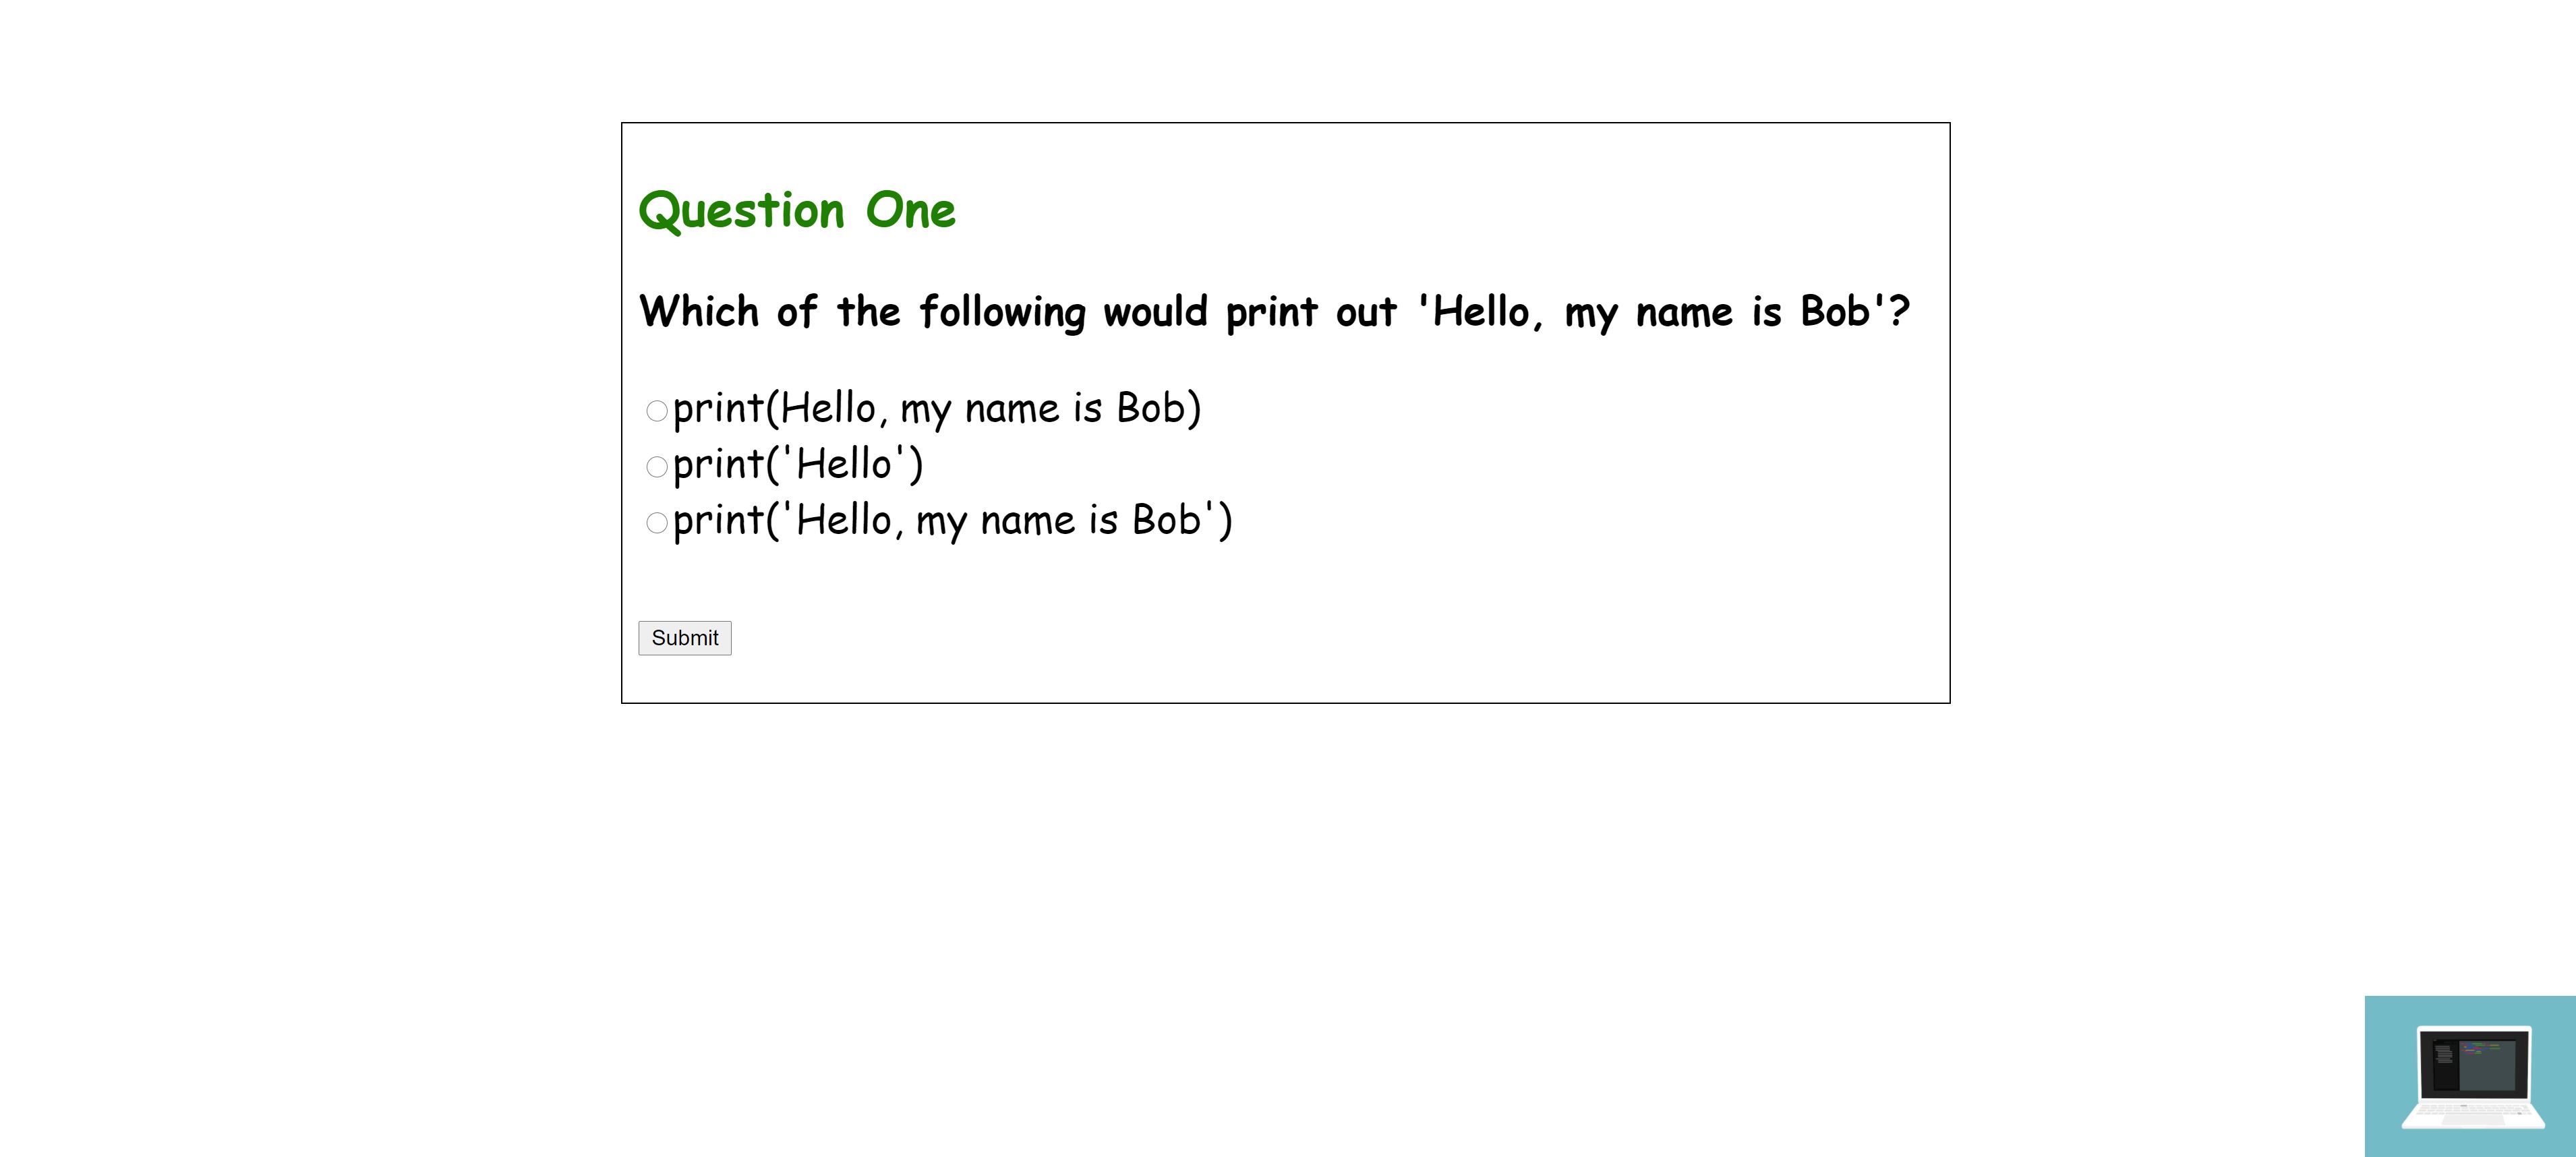Viewport: 2576px width, 1157px height.
Task: Click the unquoted print(Hello, my name is Bob) text
Action: 936,409
